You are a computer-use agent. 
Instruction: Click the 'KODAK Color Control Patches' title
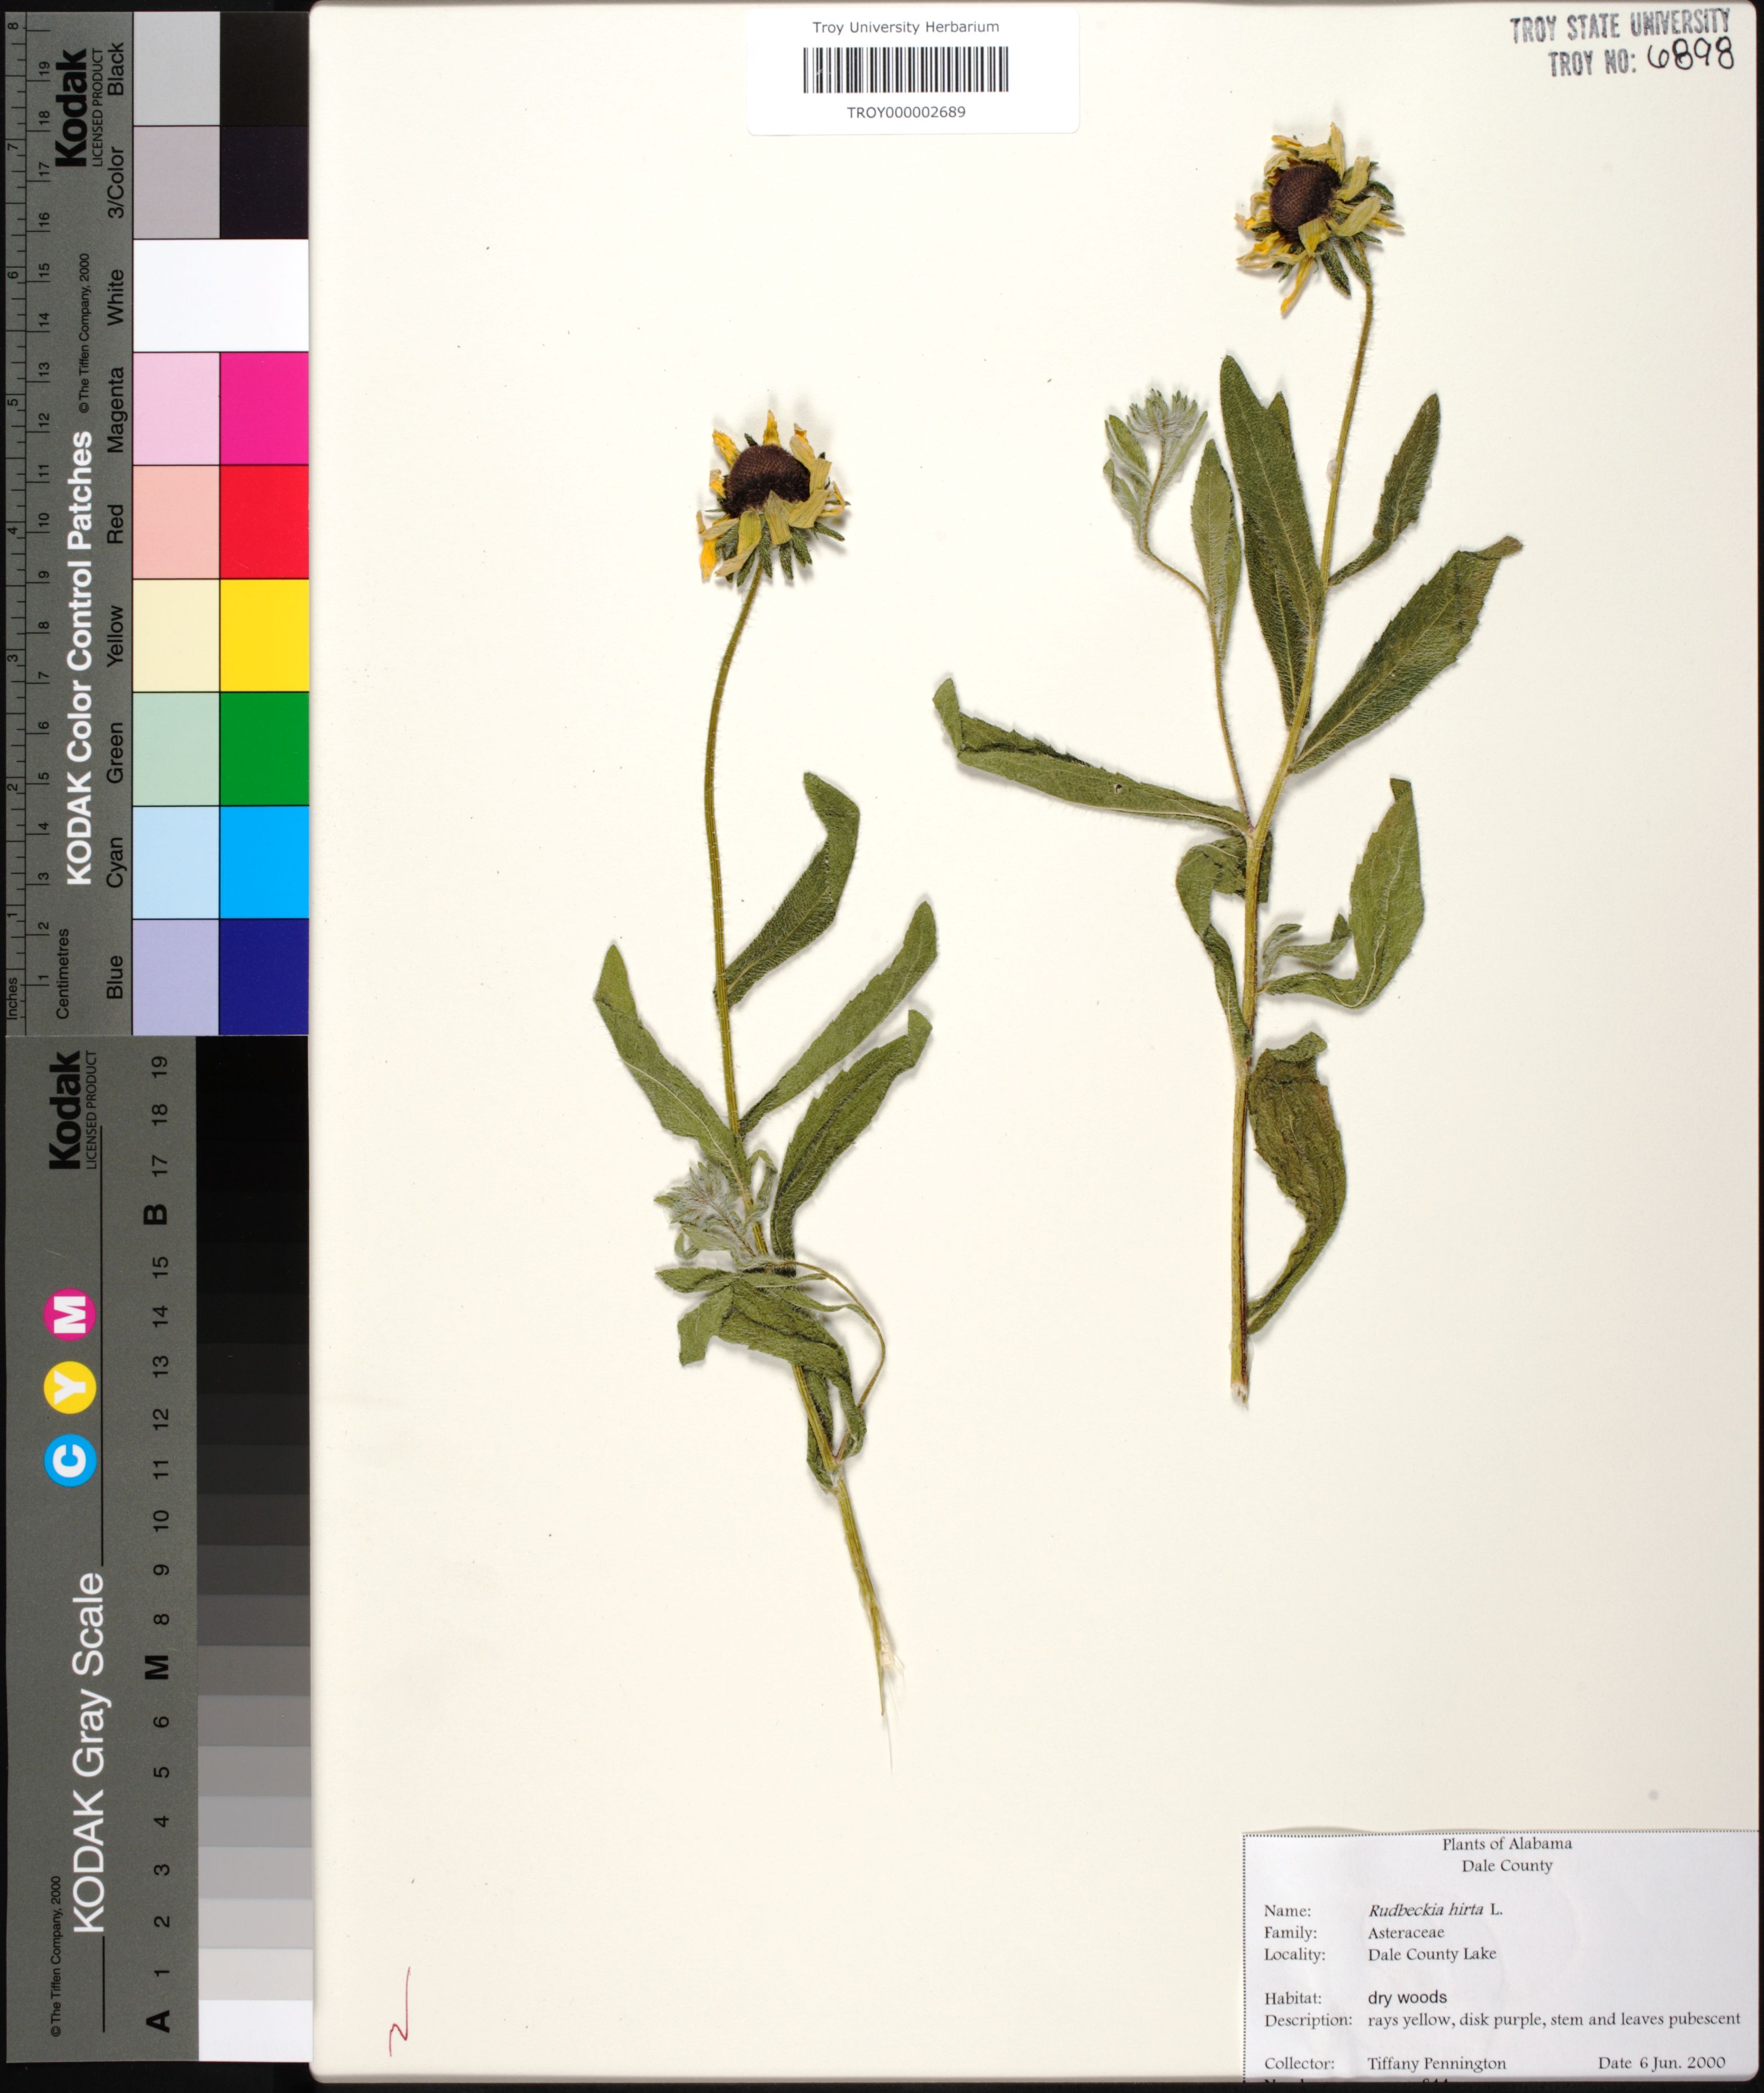pyautogui.click(x=80, y=658)
